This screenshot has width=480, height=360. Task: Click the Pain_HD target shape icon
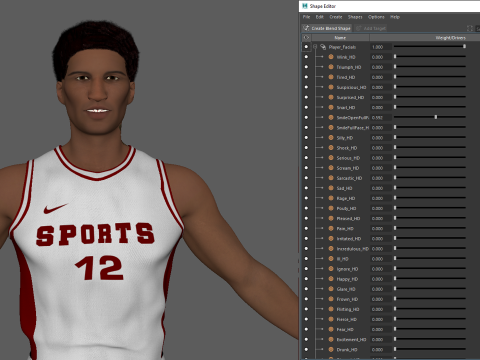(x=331, y=228)
